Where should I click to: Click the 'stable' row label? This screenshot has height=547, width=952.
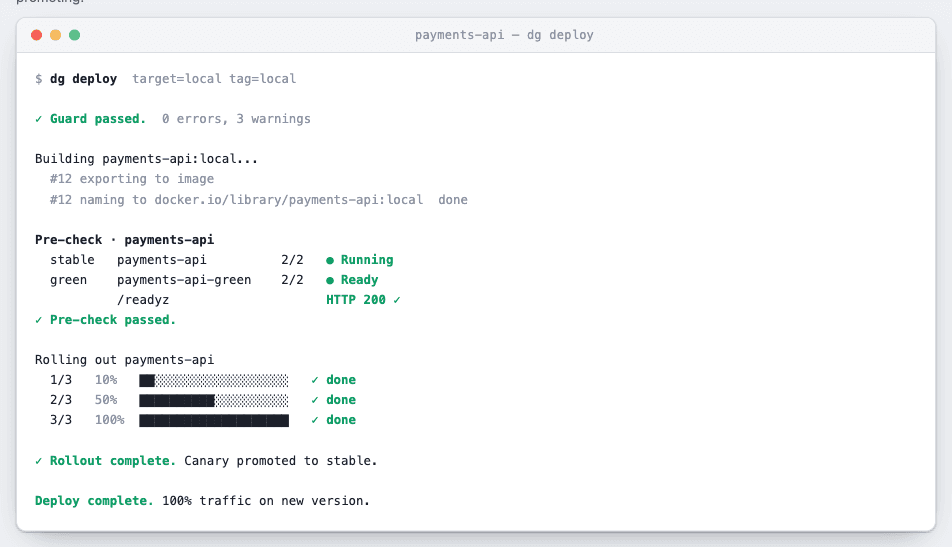click(x=72, y=260)
